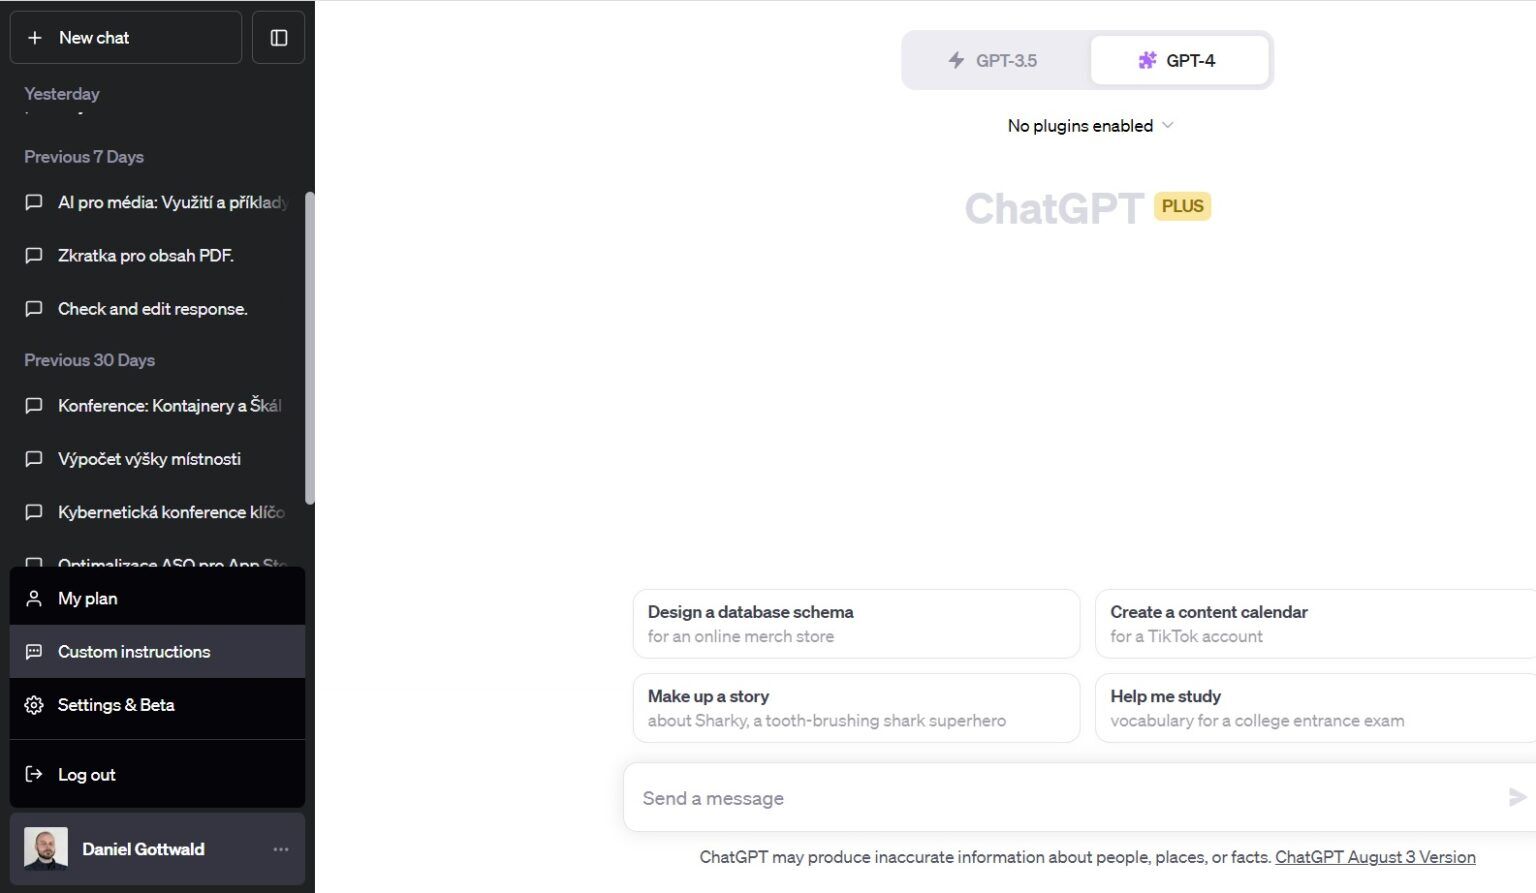
Task: Send the message using the paper plane icon
Action: pyautogui.click(x=1516, y=797)
